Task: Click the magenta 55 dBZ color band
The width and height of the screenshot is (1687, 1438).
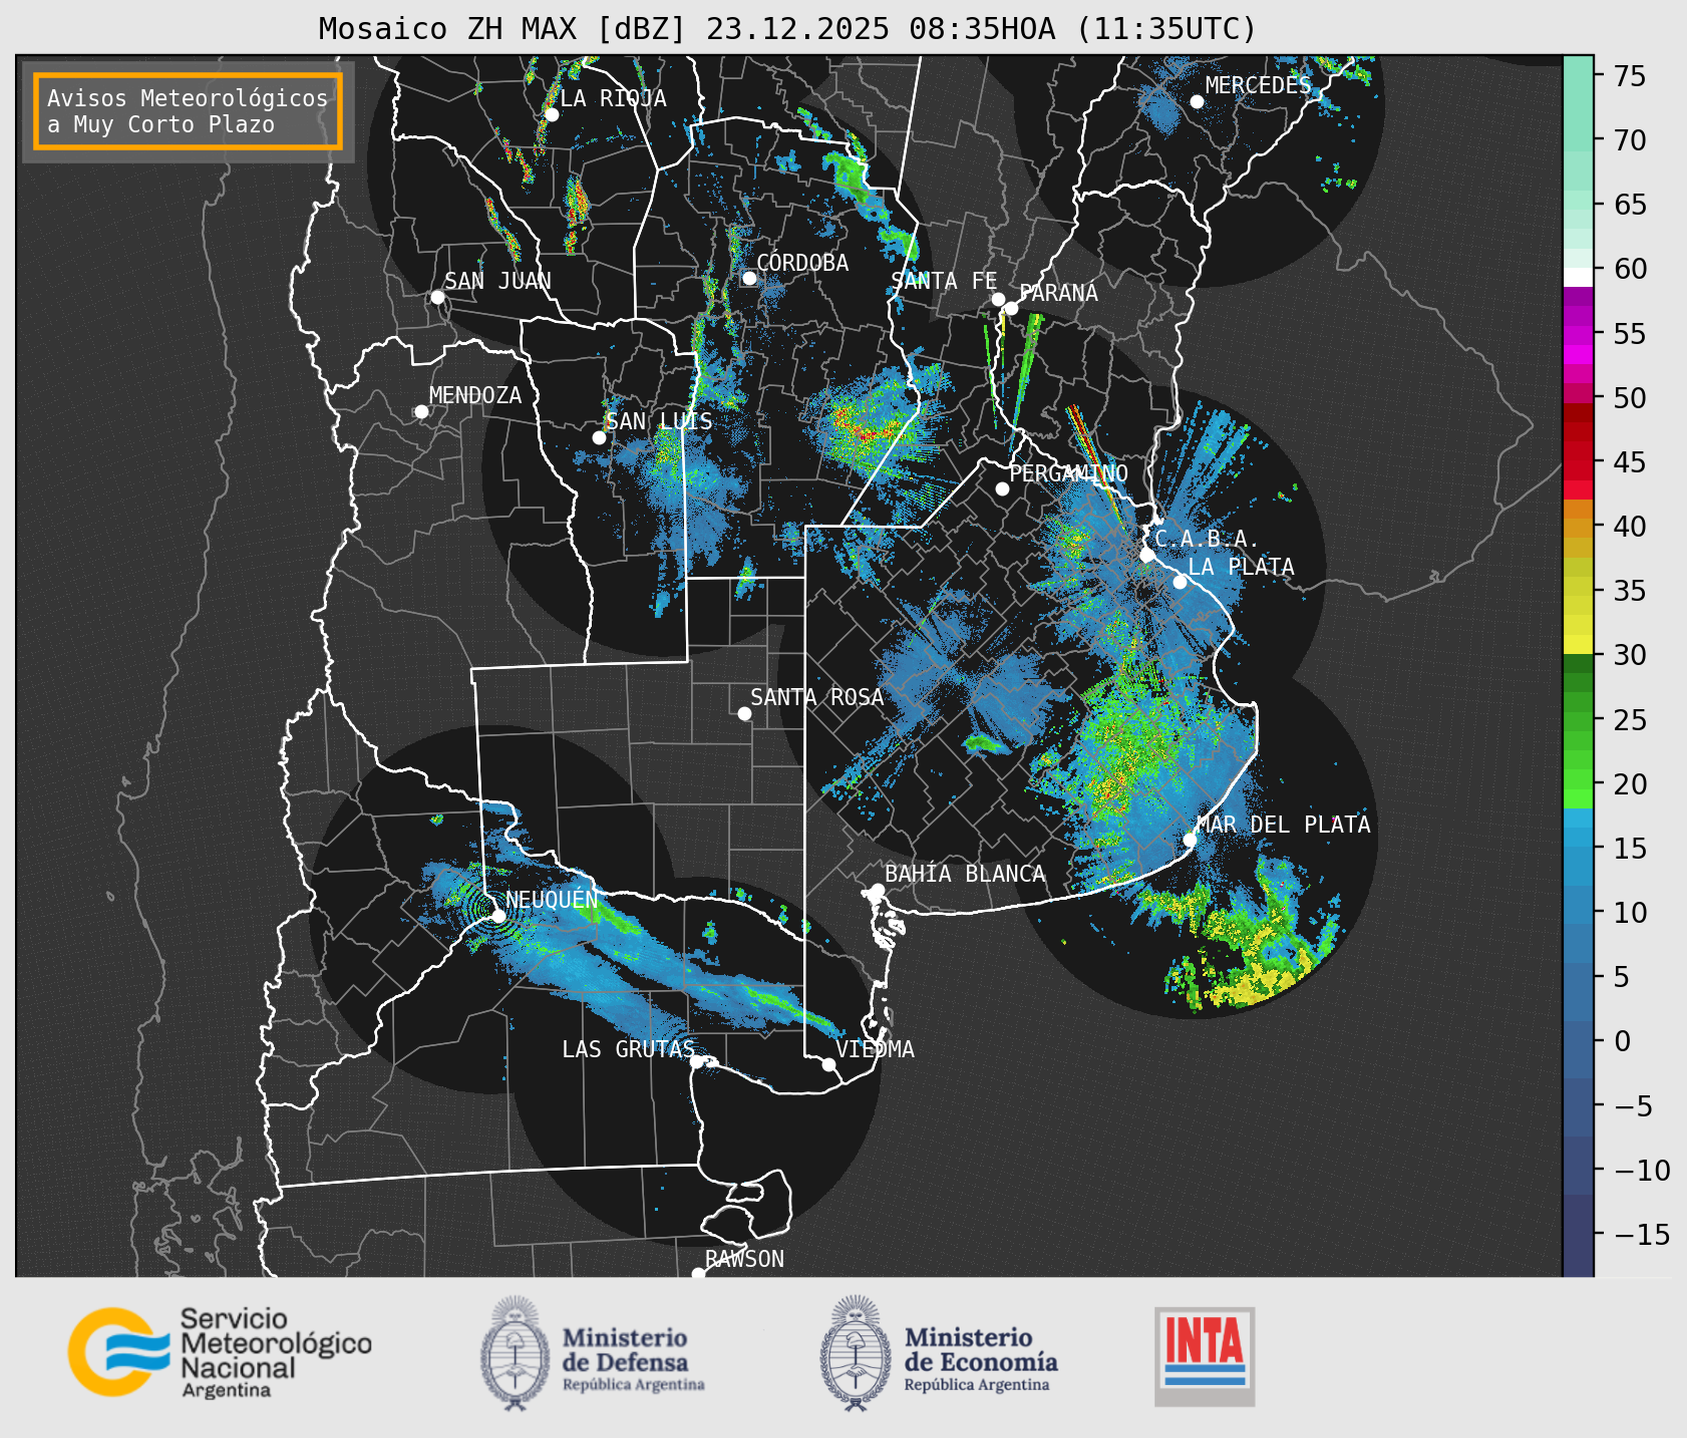Action: point(1578,334)
